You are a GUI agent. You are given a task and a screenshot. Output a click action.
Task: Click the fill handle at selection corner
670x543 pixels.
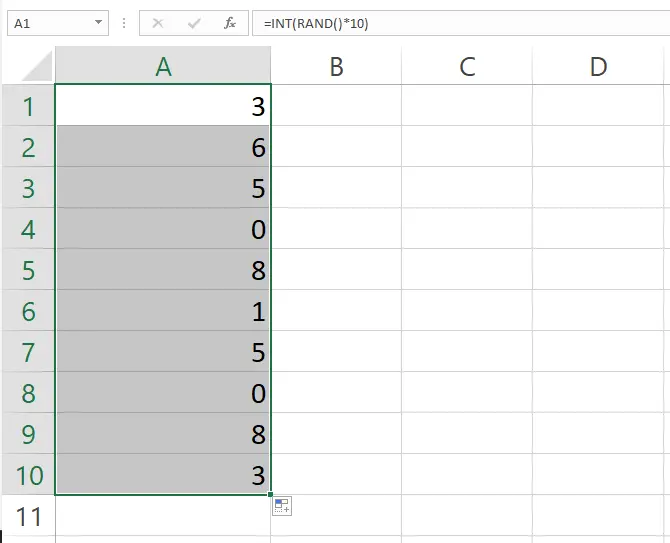[x=270, y=494]
